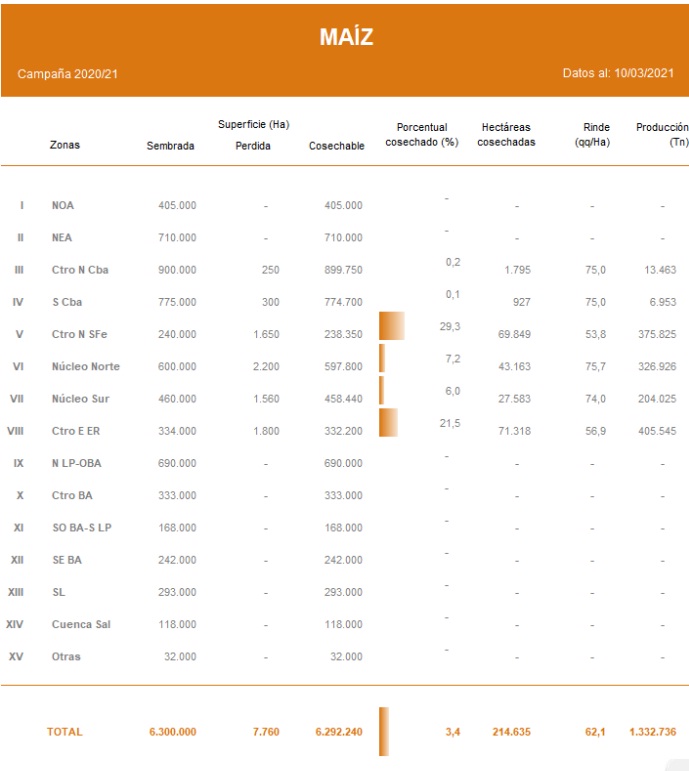Click the TOTAL row harvest progress bar
Screen dimensions: 689x771
(384, 732)
